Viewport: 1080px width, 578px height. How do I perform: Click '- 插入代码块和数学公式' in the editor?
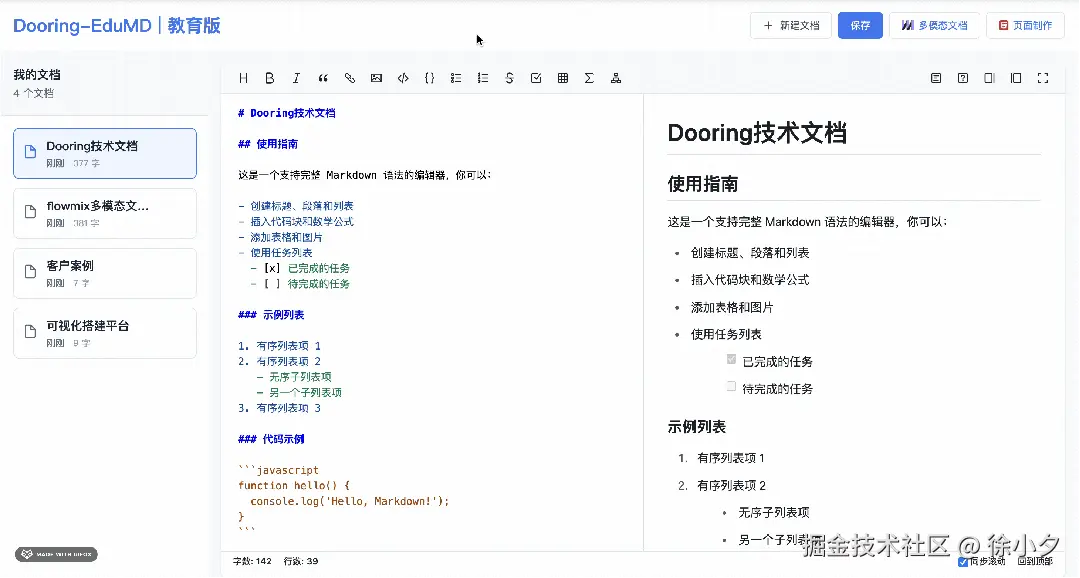295,222
